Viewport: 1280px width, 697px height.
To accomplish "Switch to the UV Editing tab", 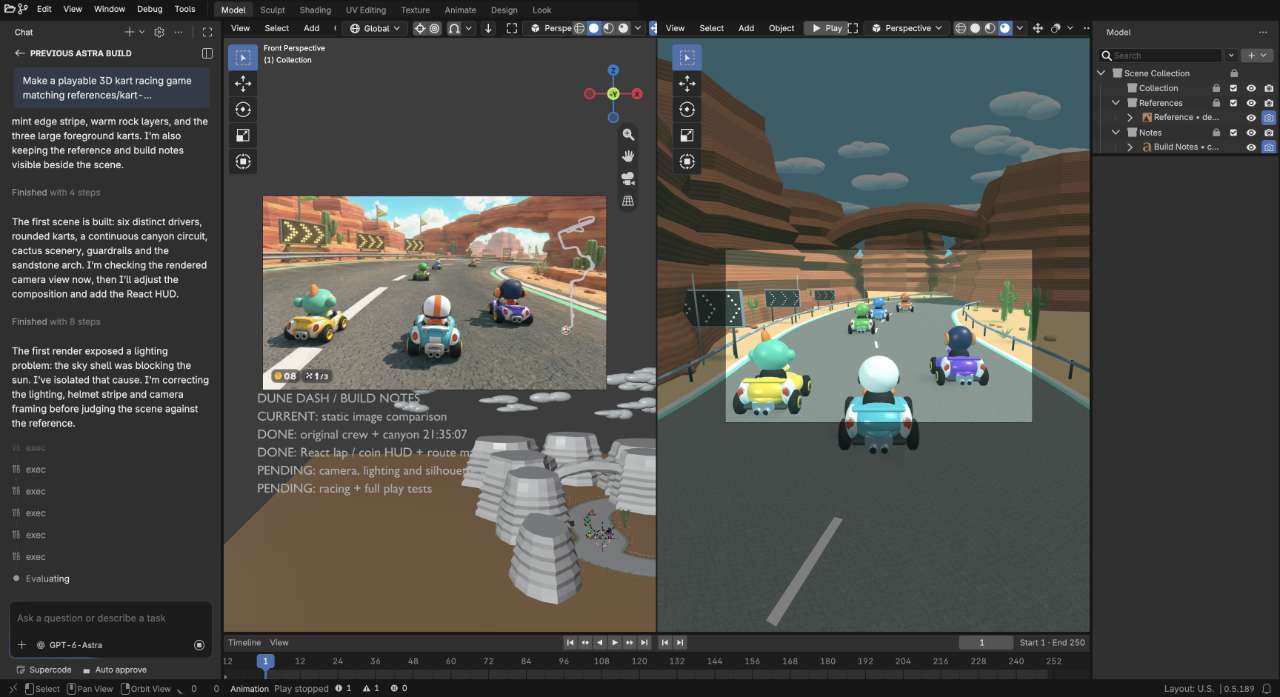I will pyautogui.click(x=366, y=9).
